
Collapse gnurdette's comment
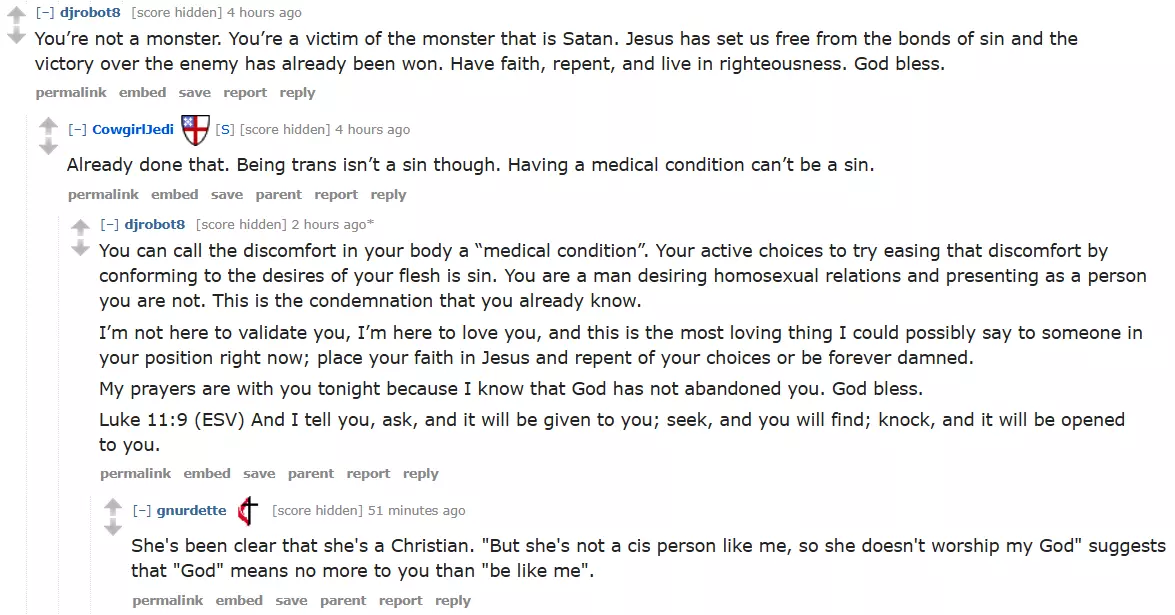click(142, 511)
